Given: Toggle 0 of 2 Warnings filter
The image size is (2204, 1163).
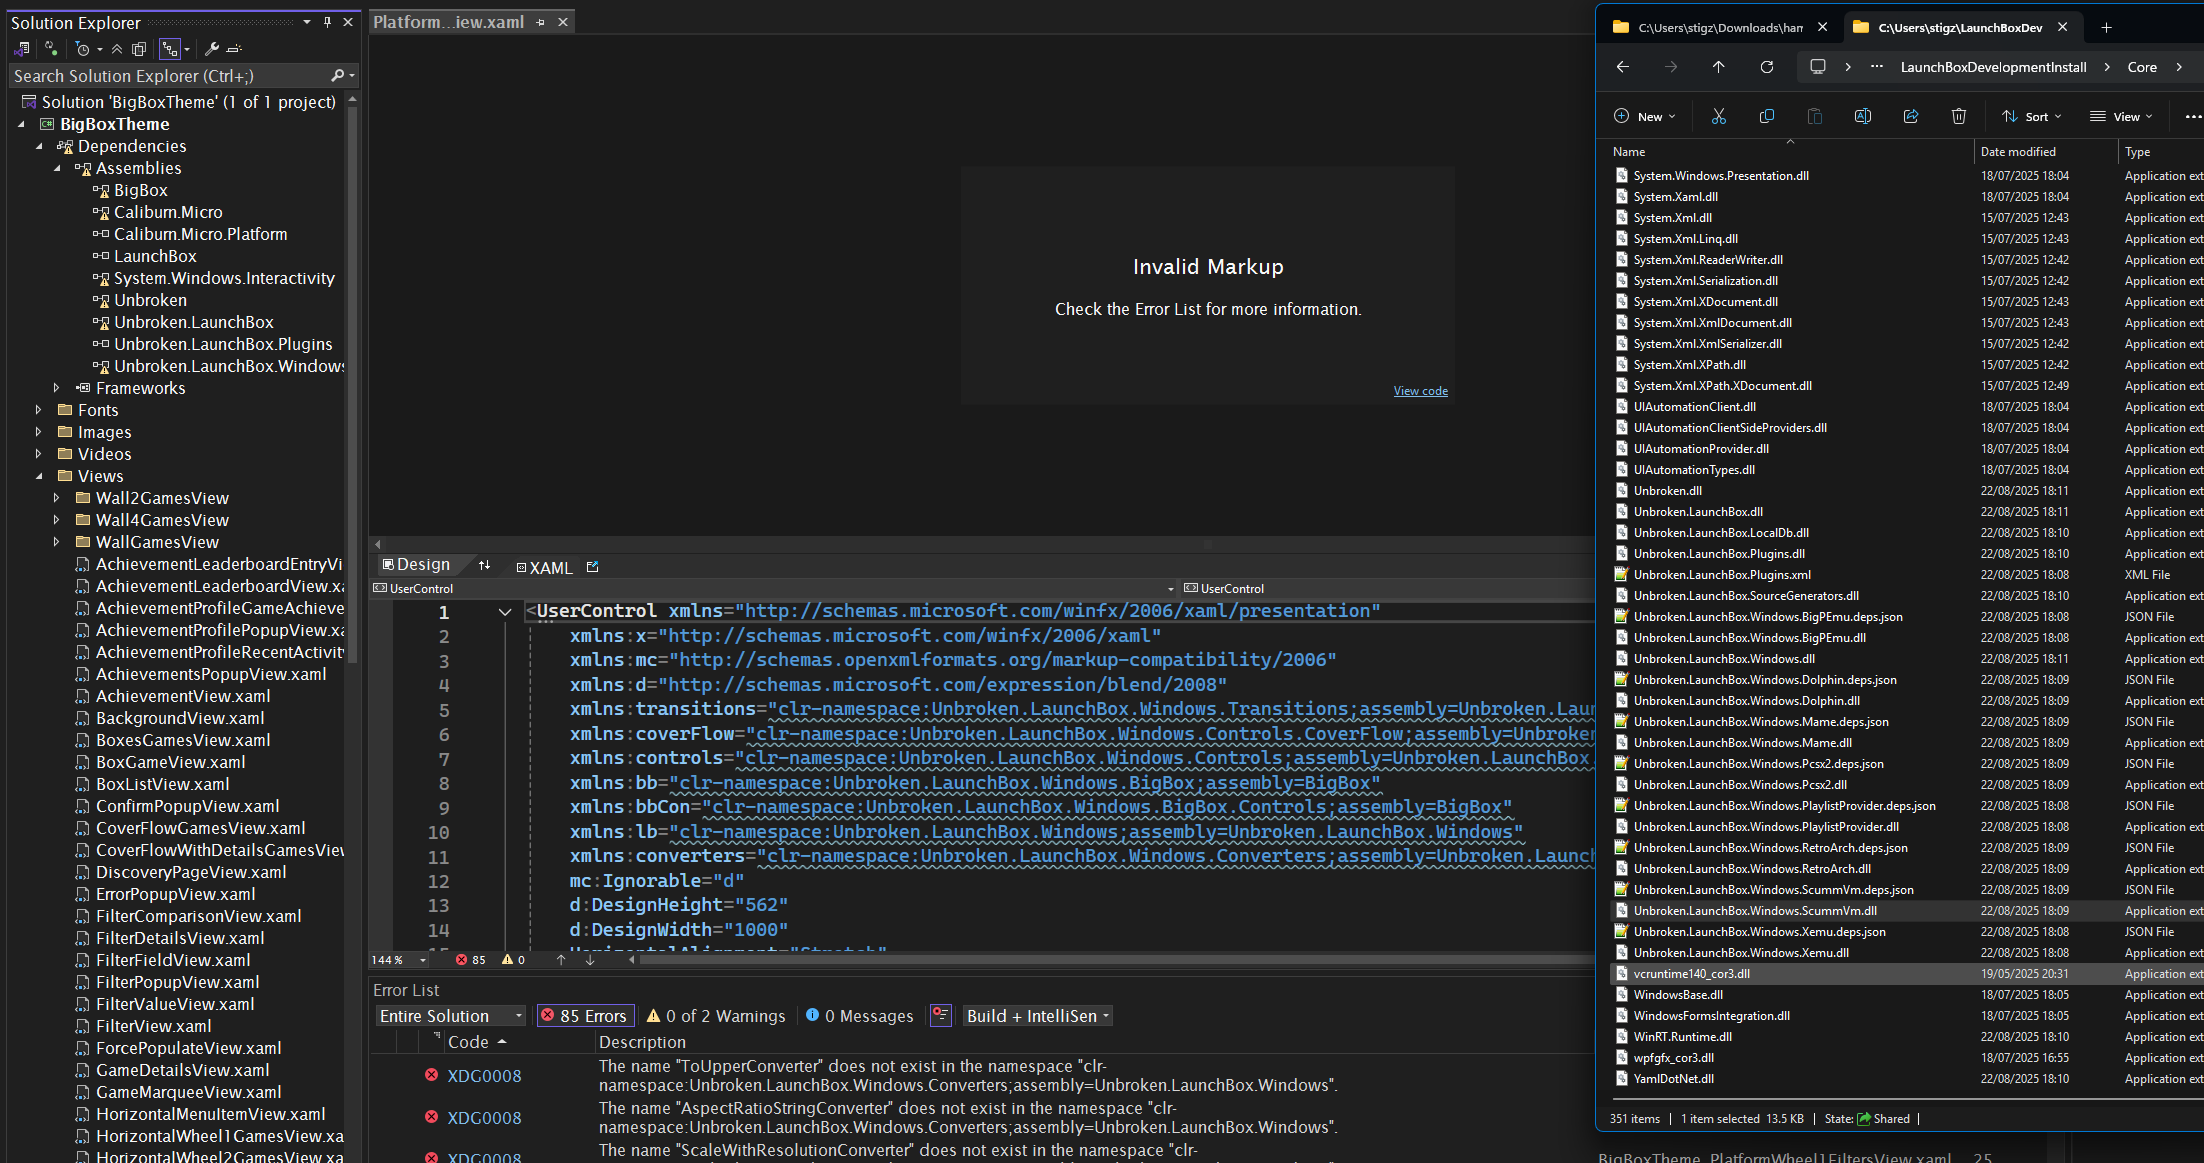Looking at the screenshot, I should click(x=716, y=1016).
